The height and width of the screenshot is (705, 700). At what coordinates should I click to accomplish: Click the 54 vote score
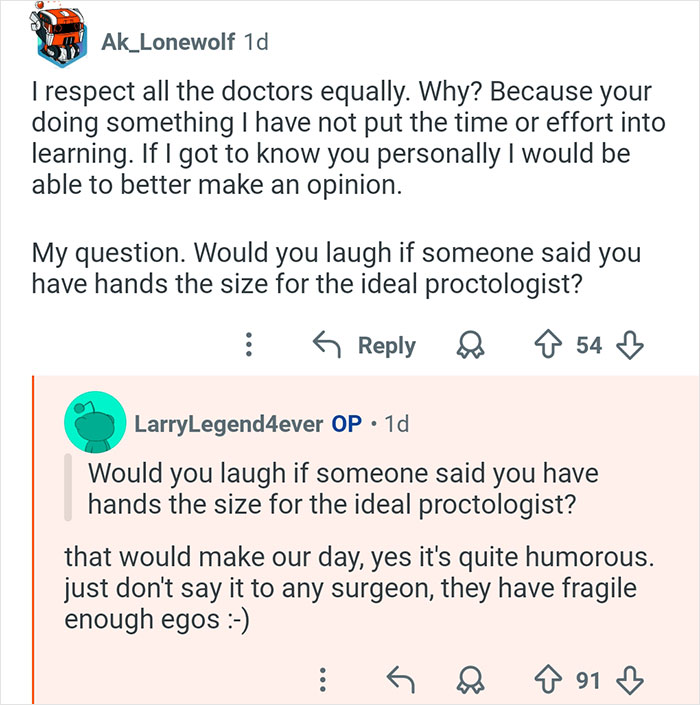pos(588,346)
